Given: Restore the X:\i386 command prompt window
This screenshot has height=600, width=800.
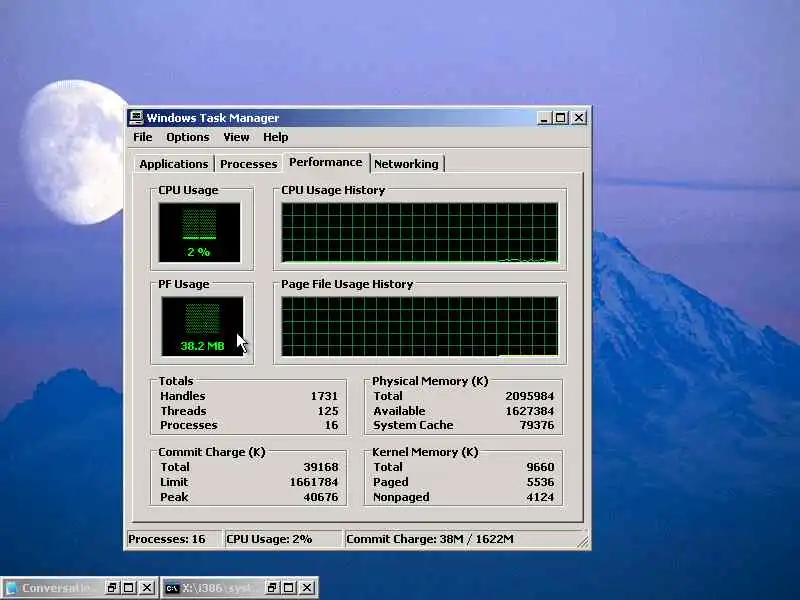Looking at the screenshot, I should tap(272, 588).
